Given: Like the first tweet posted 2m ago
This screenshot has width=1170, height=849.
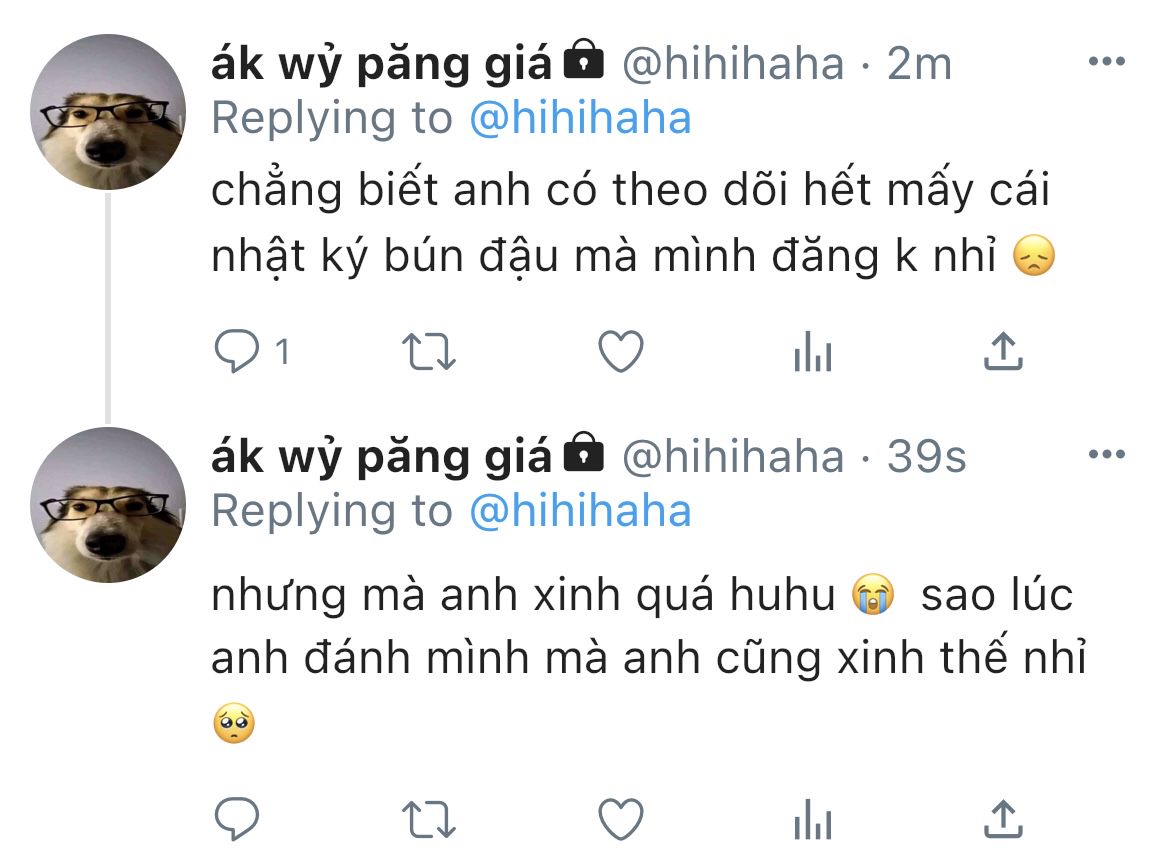Looking at the screenshot, I should pyautogui.click(x=621, y=351).
